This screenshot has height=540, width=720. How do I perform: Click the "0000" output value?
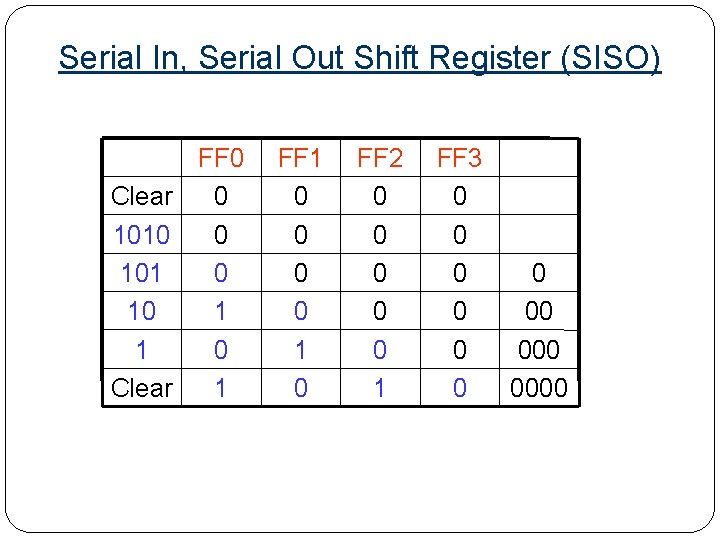click(x=539, y=388)
